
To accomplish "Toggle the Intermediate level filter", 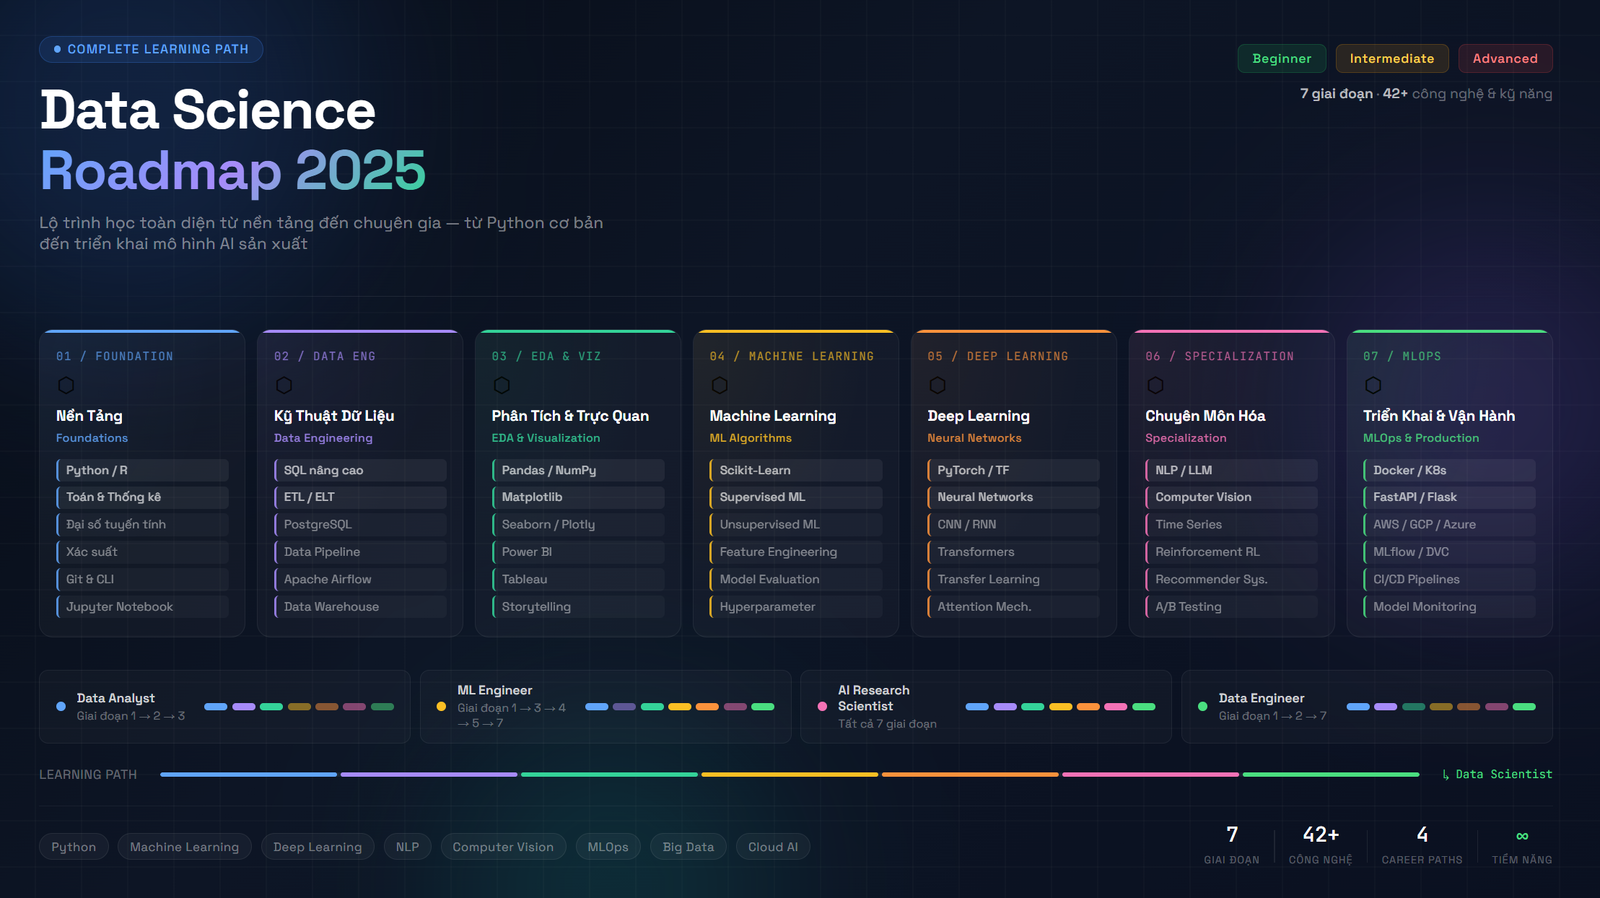I will pos(1391,59).
